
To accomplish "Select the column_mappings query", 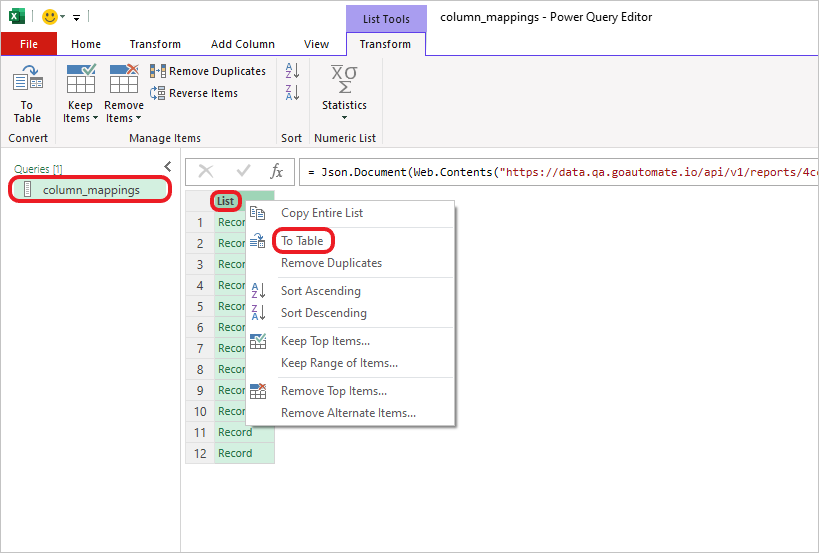I will pos(90,190).
